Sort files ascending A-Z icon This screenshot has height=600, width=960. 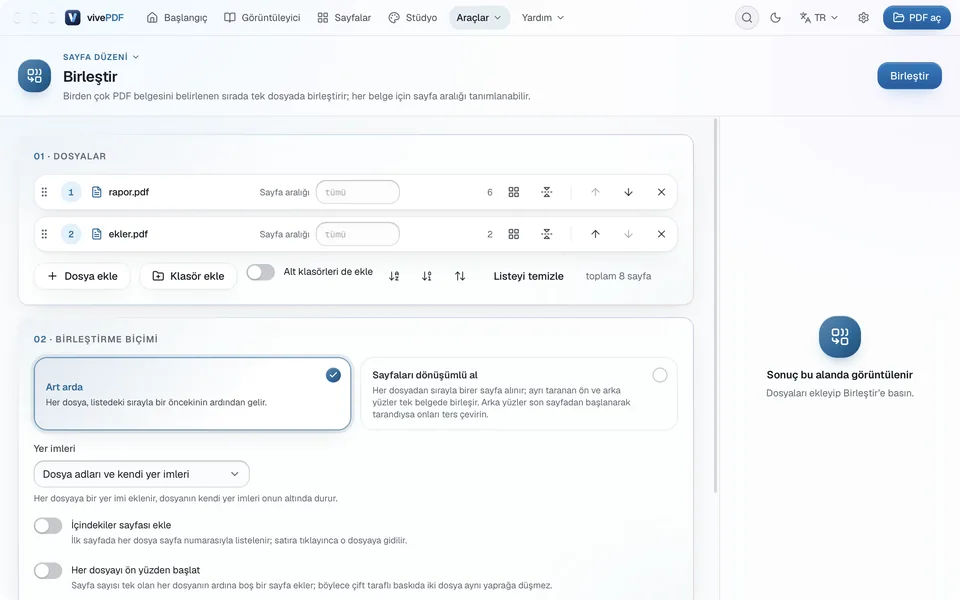[394, 276]
